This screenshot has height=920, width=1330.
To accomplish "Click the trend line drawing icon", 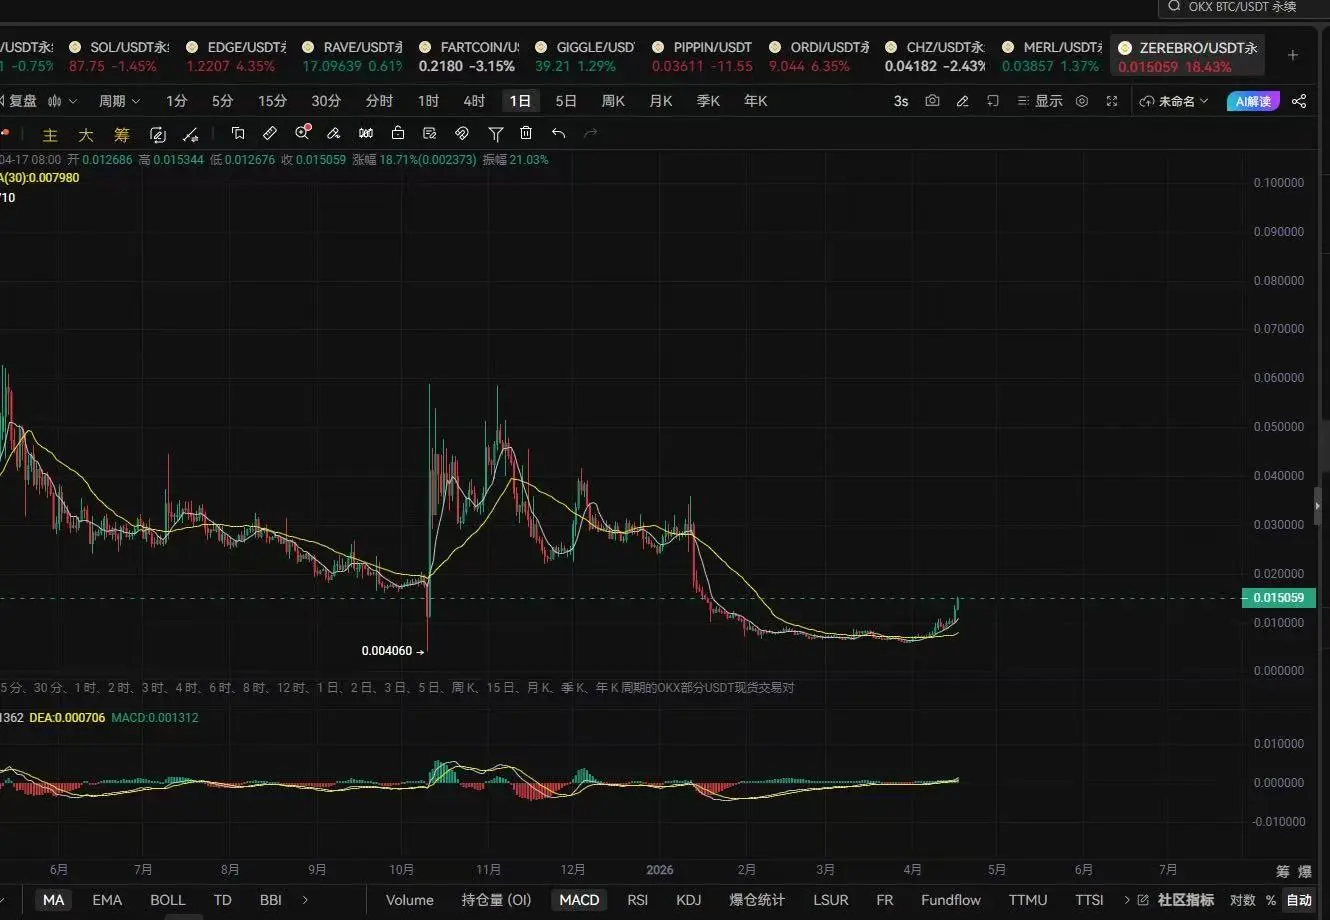I will (192, 135).
